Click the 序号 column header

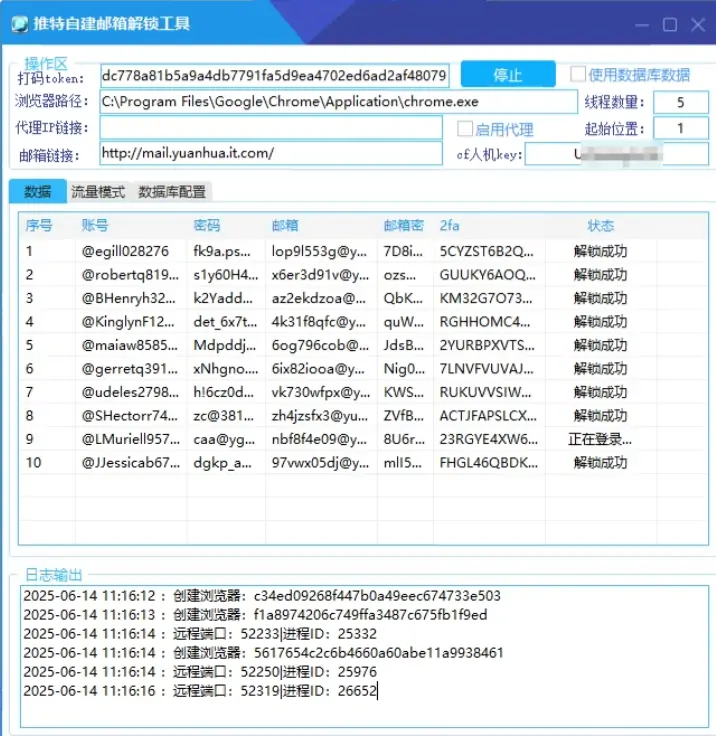pos(39,226)
